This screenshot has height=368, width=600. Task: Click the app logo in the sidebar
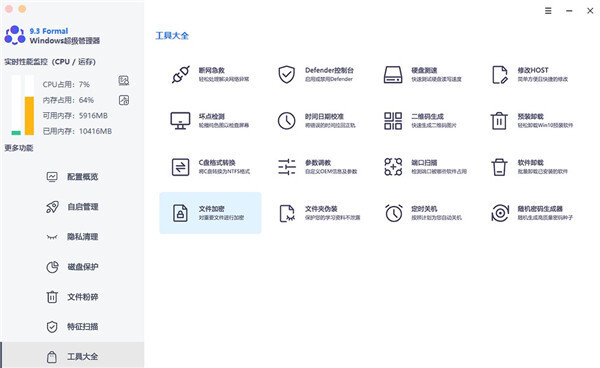(x=15, y=35)
